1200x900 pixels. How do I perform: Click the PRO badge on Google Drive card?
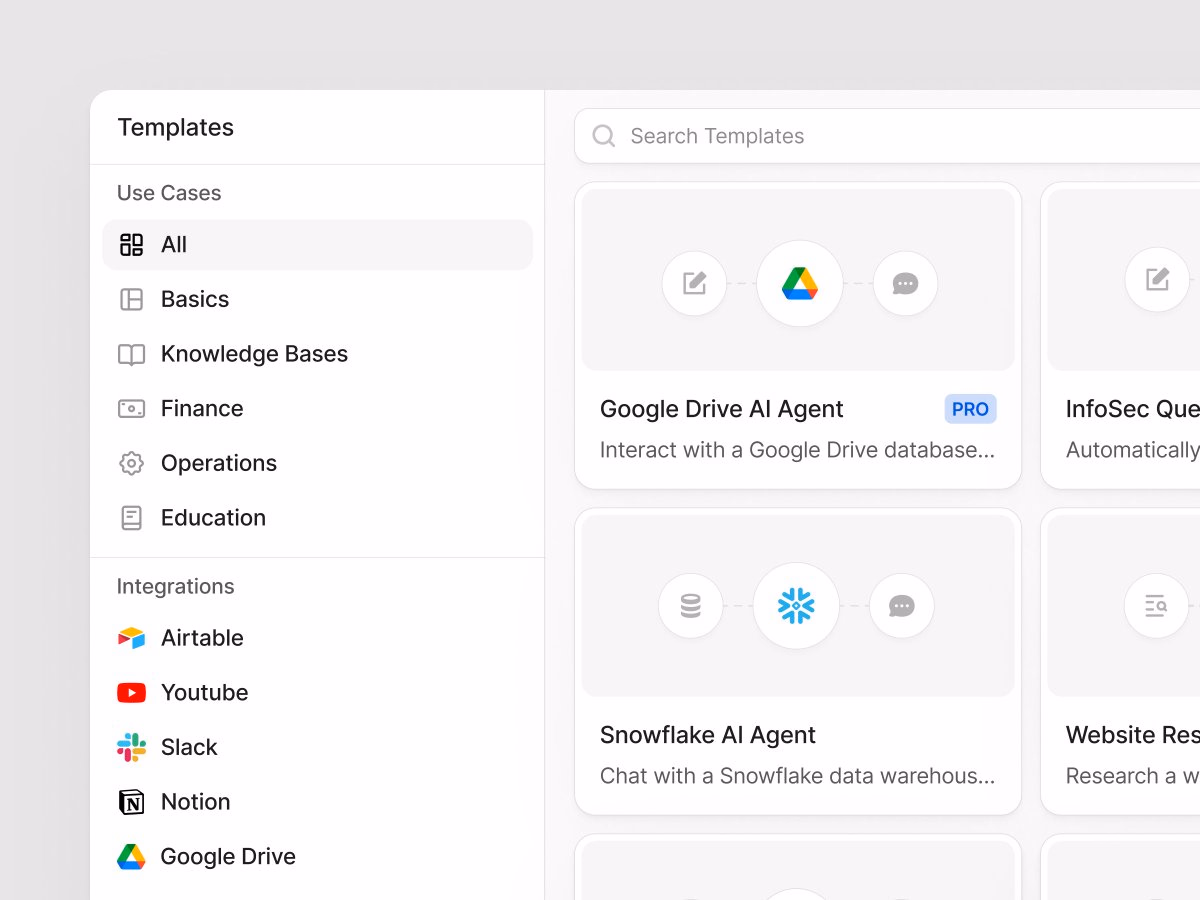click(x=970, y=409)
